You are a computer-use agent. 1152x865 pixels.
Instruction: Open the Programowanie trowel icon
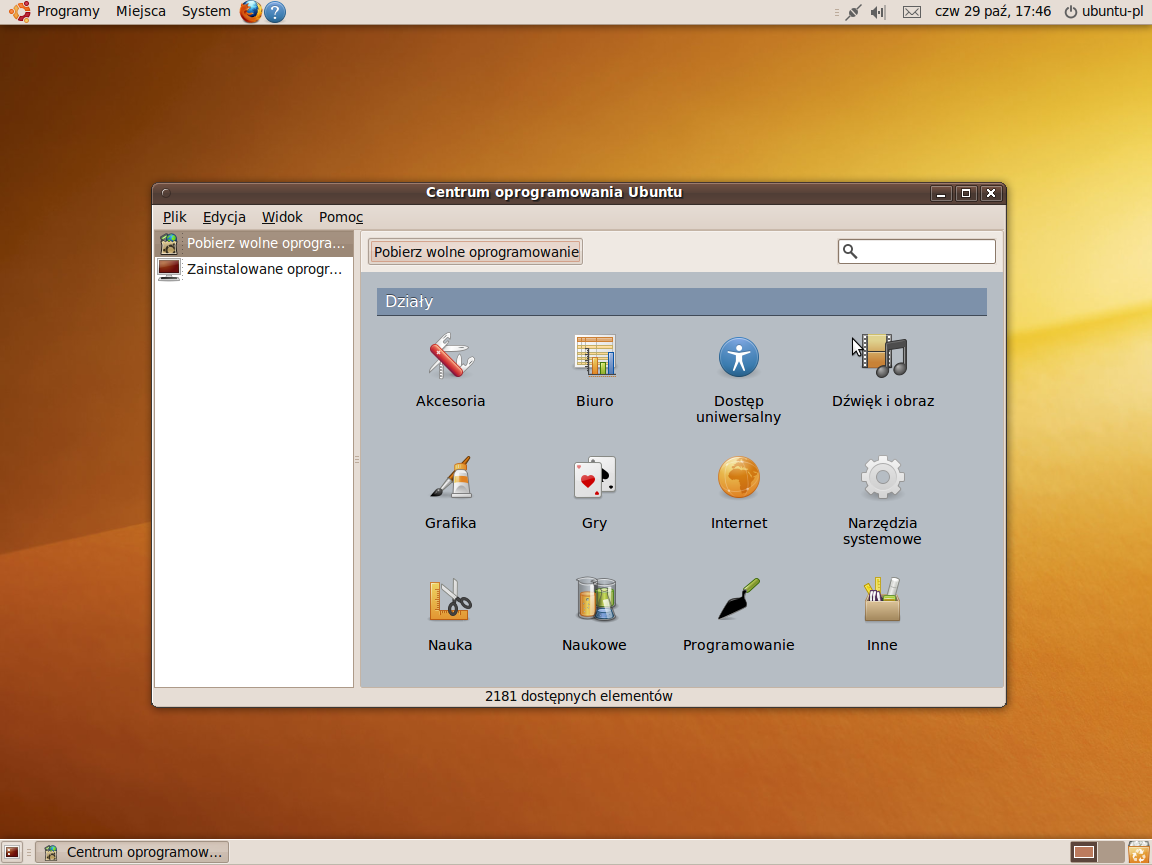pos(738,600)
